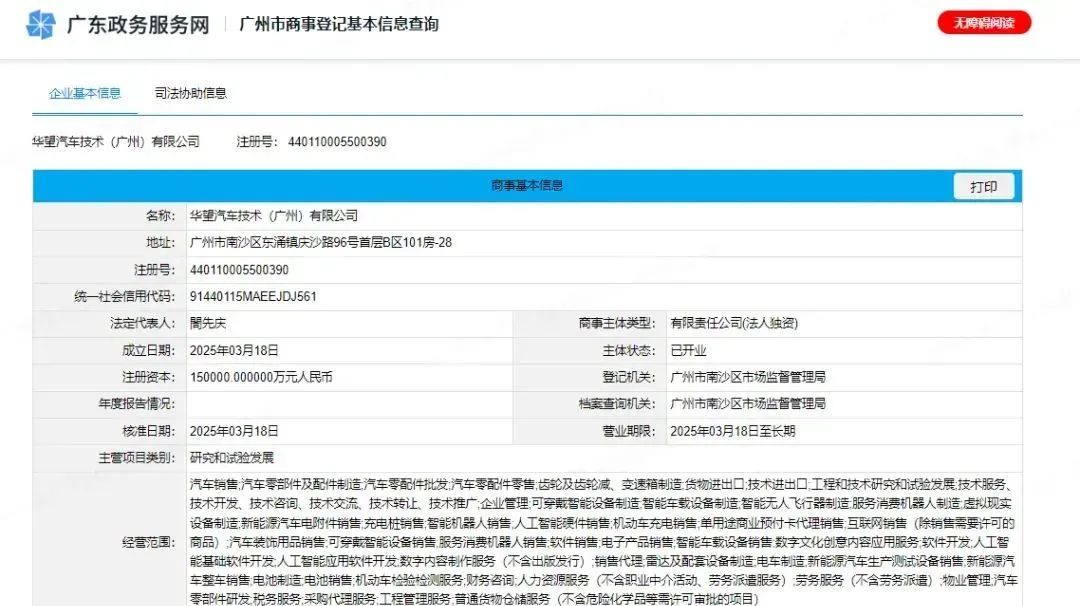Select legal representative 闇先庆
The width and height of the screenshot is (1080, 606).
pyautogui.click(x=207, y=323)
